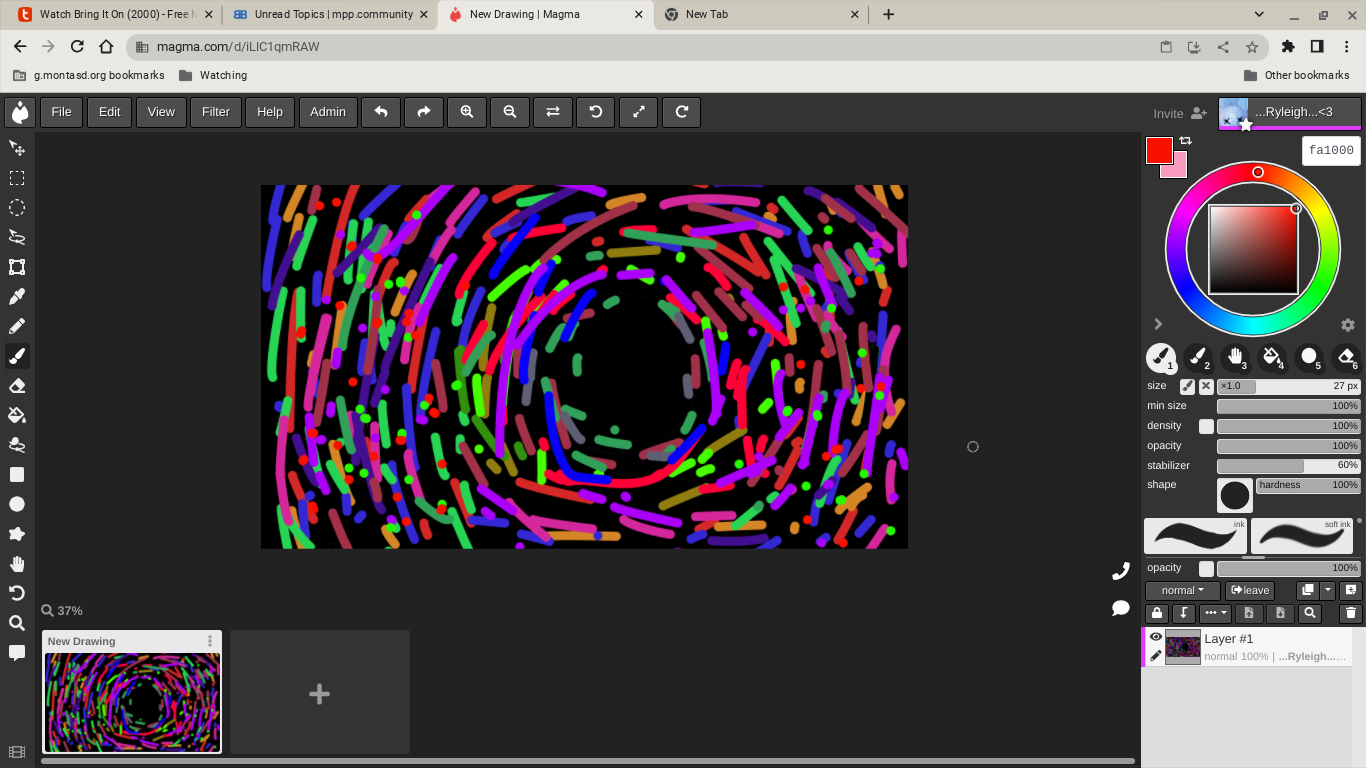
Task: Open the chat bubble panel
Action: [x=1121, y=608]
